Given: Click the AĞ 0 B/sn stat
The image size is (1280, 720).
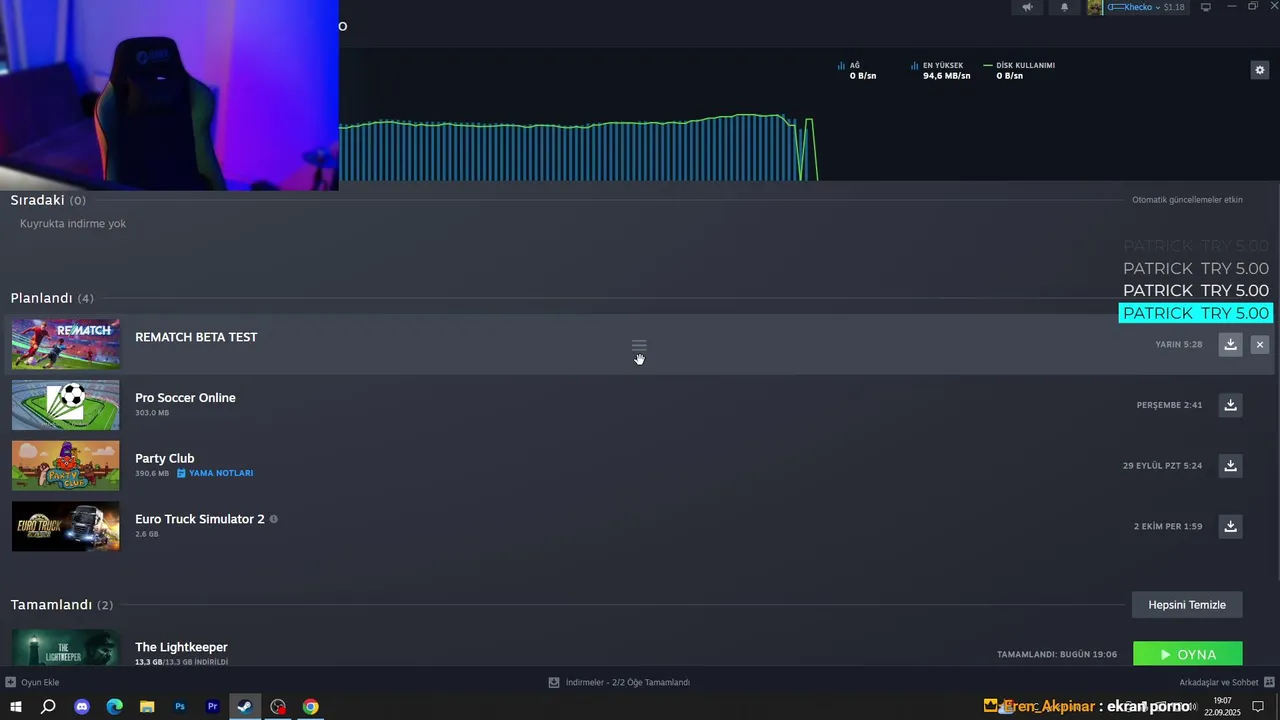Looking at the screenshot, I should [x=857, y=70].
